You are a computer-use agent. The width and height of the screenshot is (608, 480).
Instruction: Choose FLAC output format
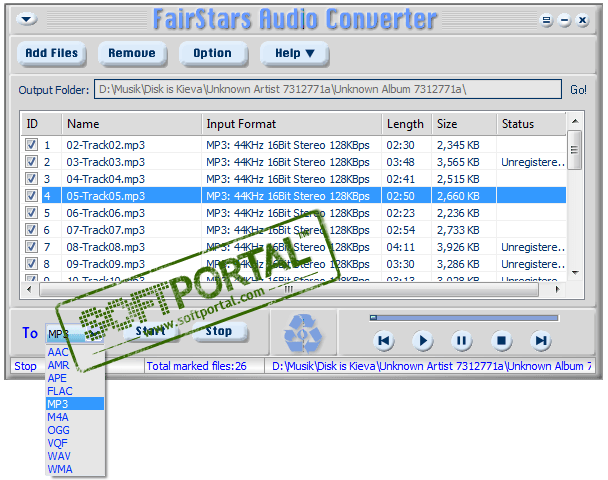coord(75,391)
